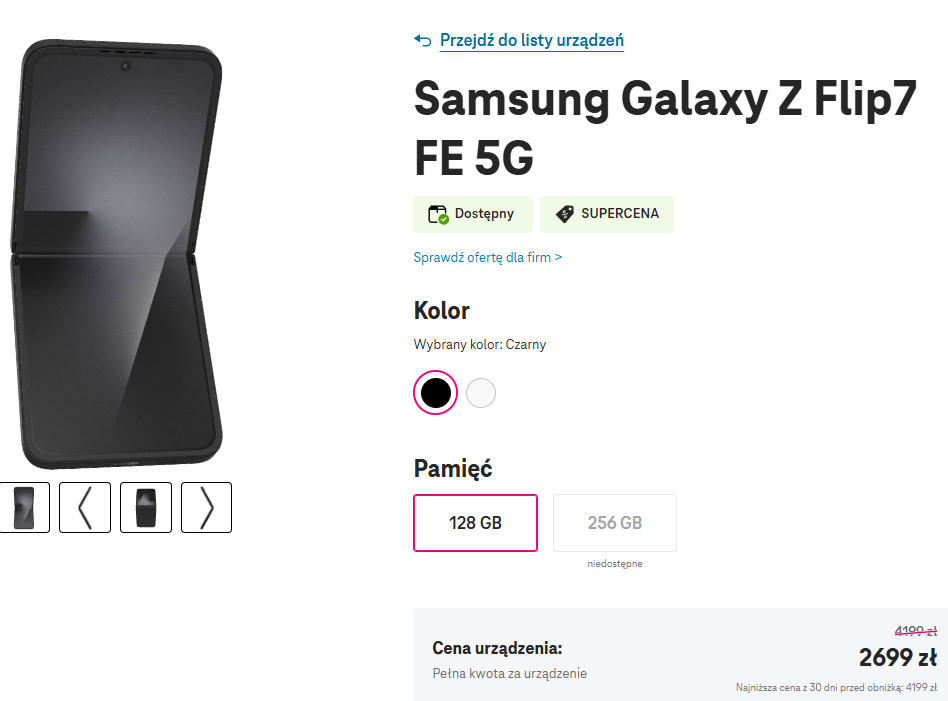
Task: Click the 'niedostępne' label under 256 GB
Action: tap(615, 564)
